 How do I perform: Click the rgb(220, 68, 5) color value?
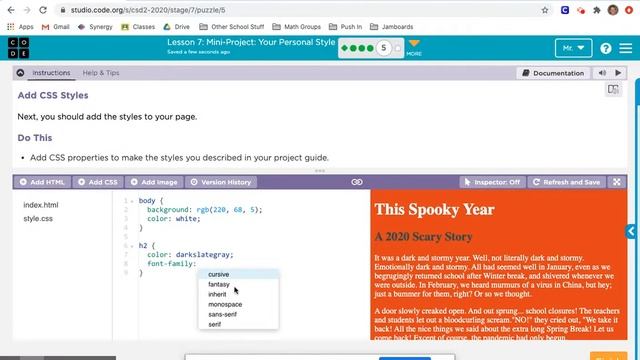227,210
